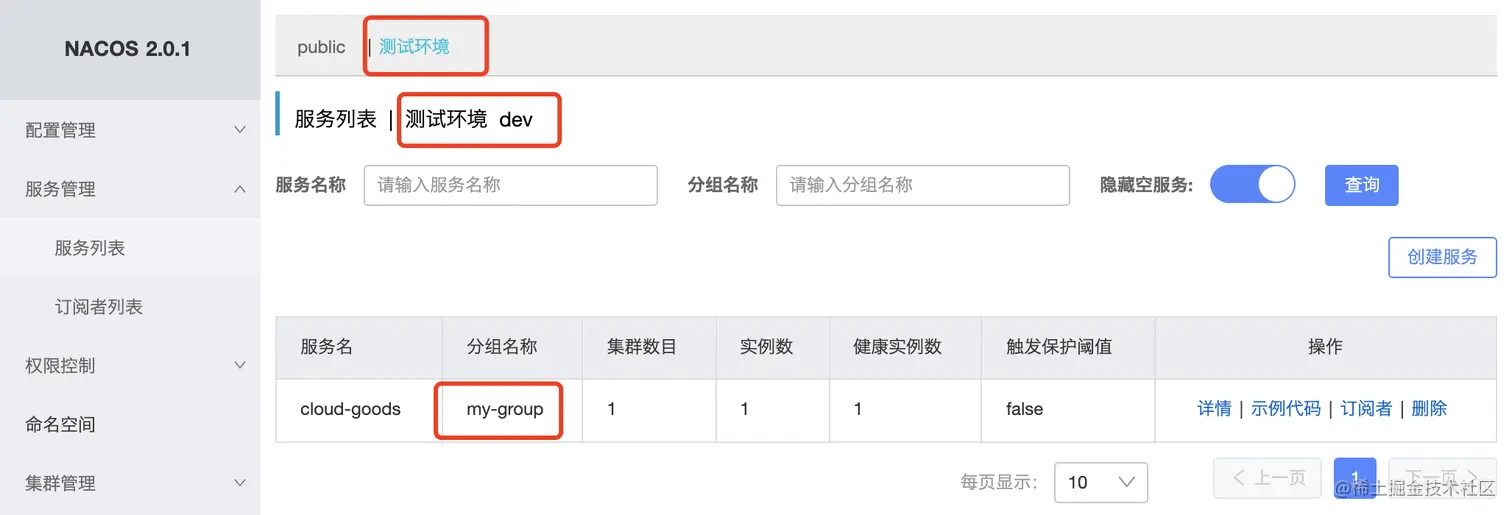
Task: Collapse the 服务管理 menu chevron
Action: (x=239, y=189)
